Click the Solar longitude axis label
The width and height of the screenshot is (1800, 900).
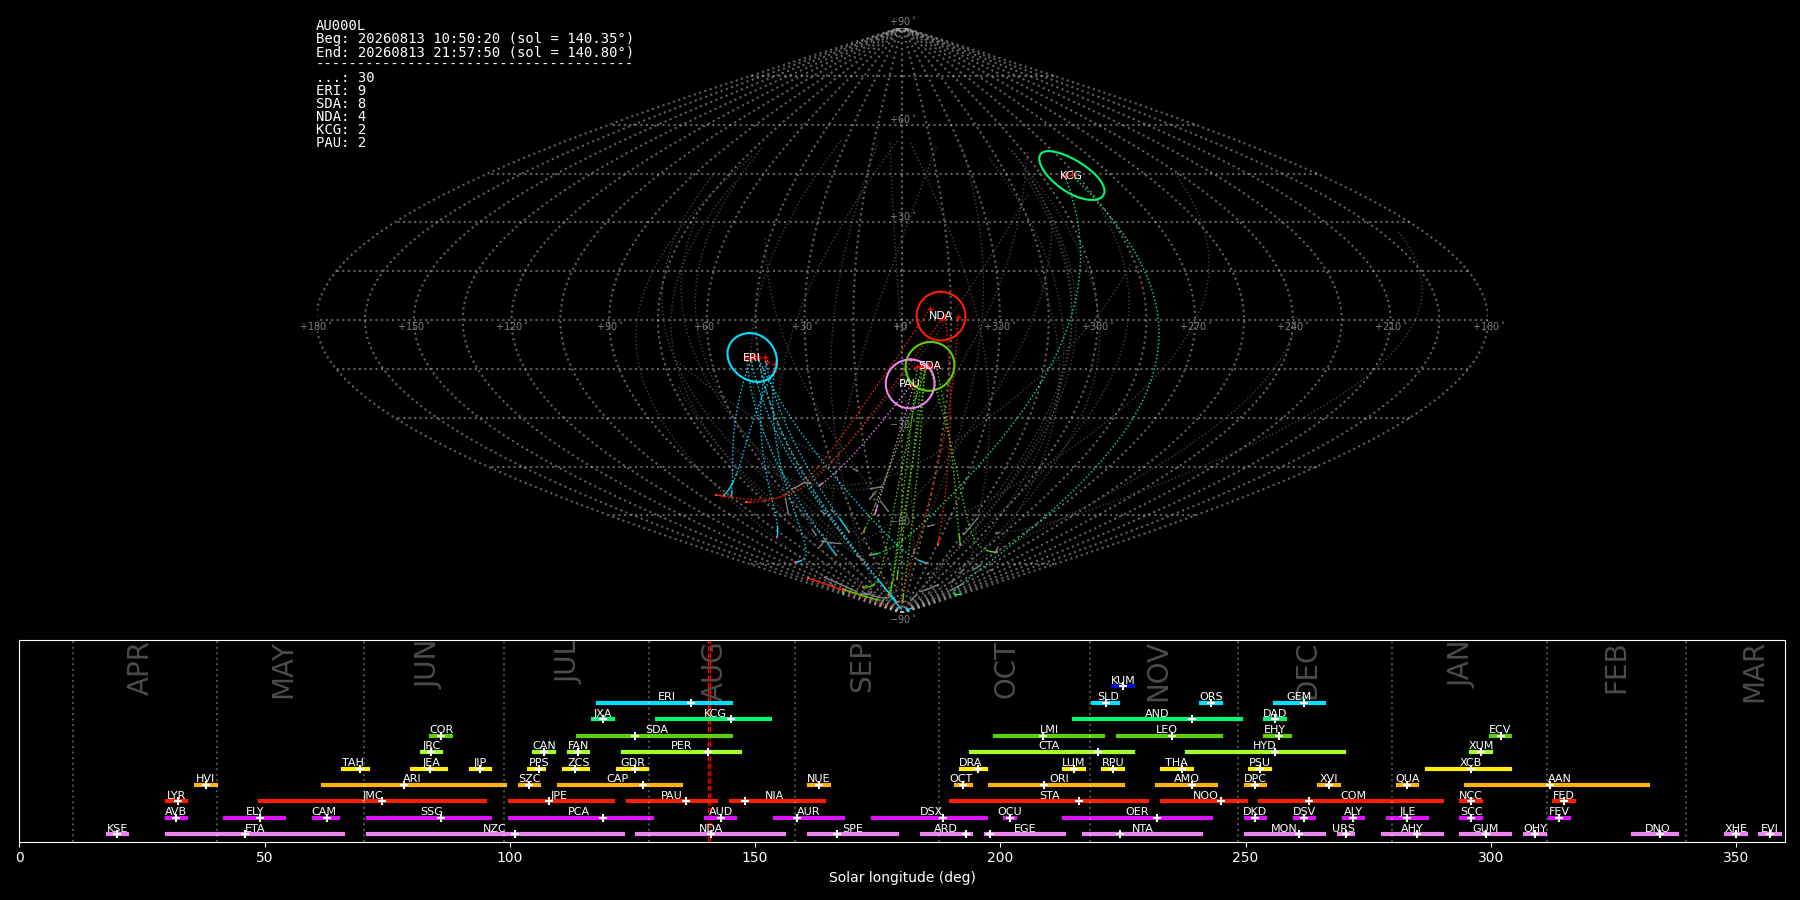(902, 878)
